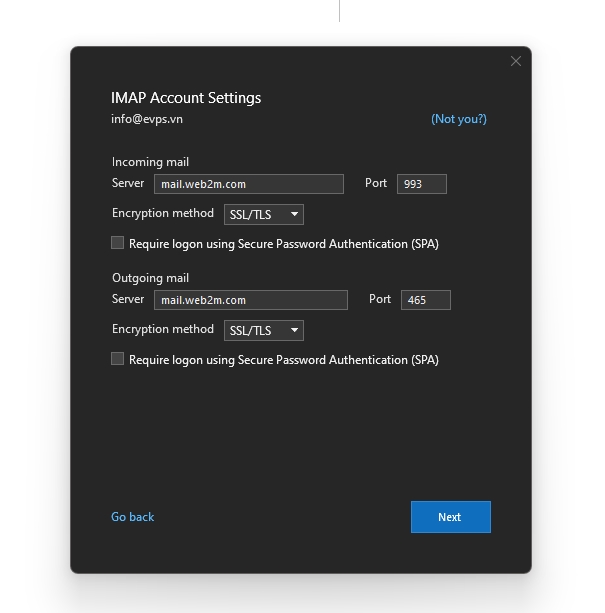The height and width of the screenshot is (613, 605).
Task: Click the "Incoming mail" section label
Action: point(150,162)
